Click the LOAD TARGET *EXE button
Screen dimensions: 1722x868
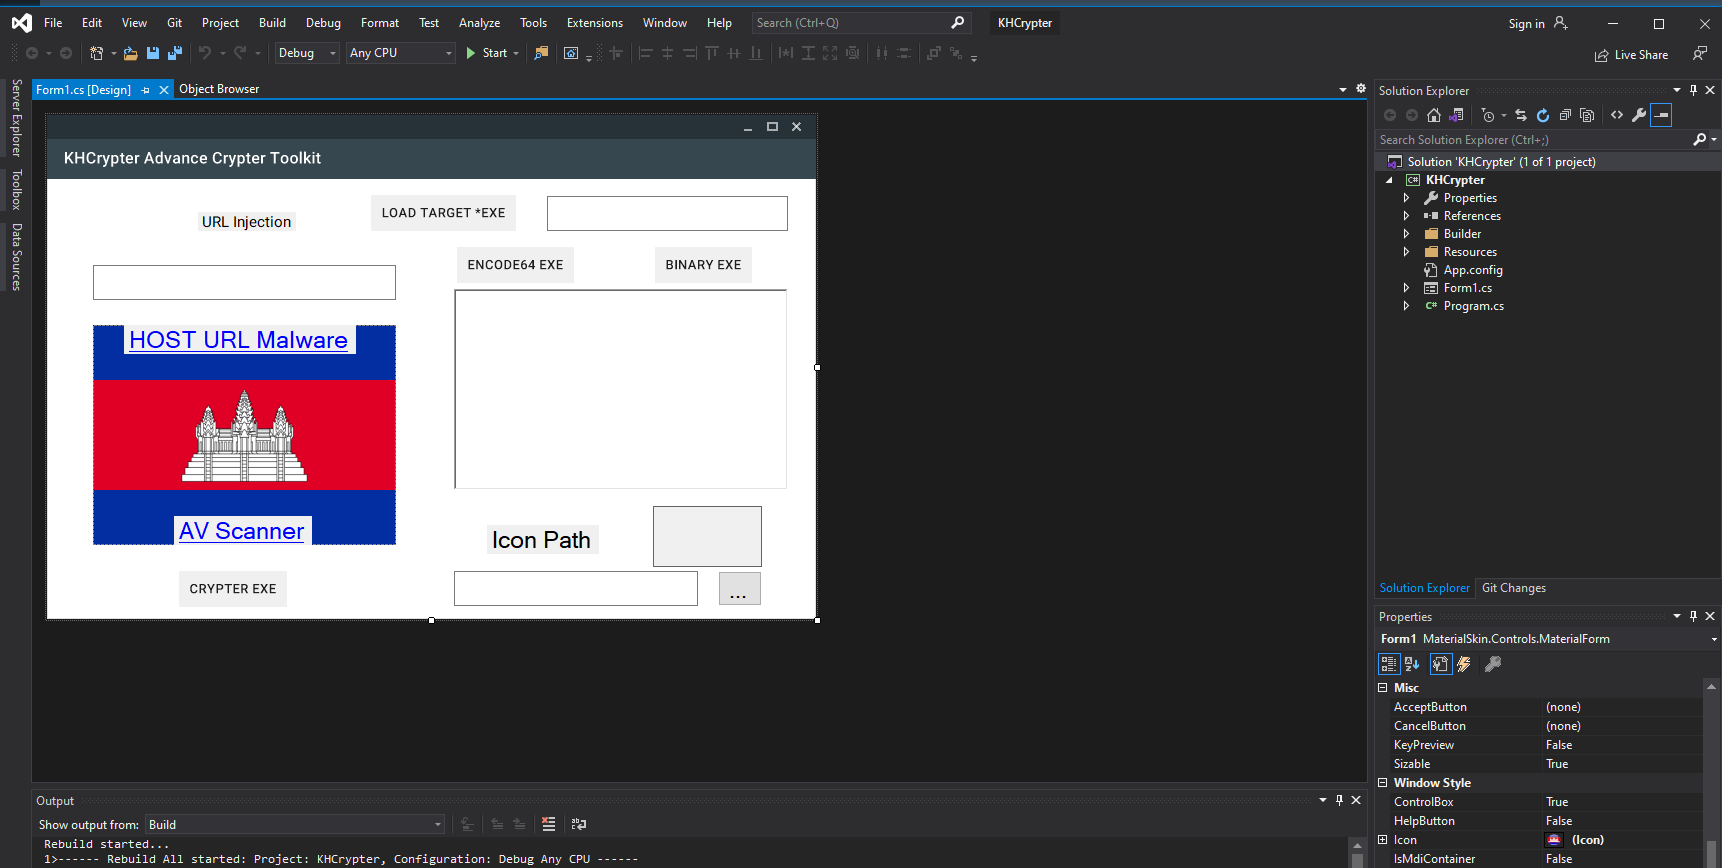coord(443,213)
